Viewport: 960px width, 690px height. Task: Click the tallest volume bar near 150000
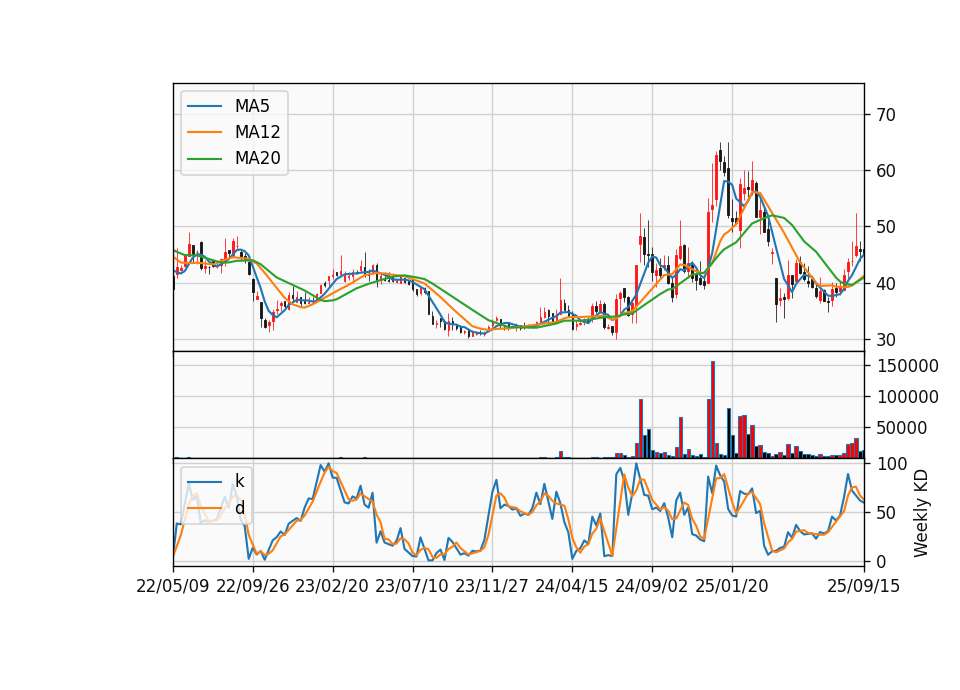[x=713, y=410]
